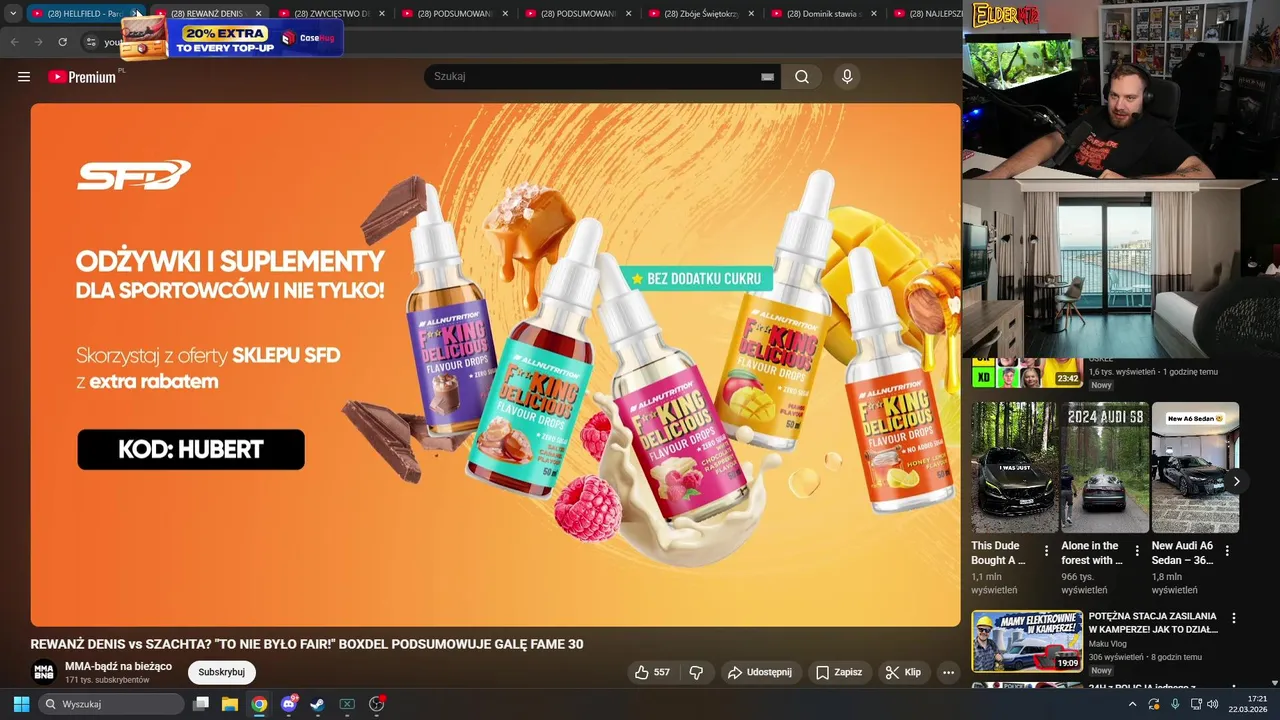Open site information icon in address bar

click(91, 42)
